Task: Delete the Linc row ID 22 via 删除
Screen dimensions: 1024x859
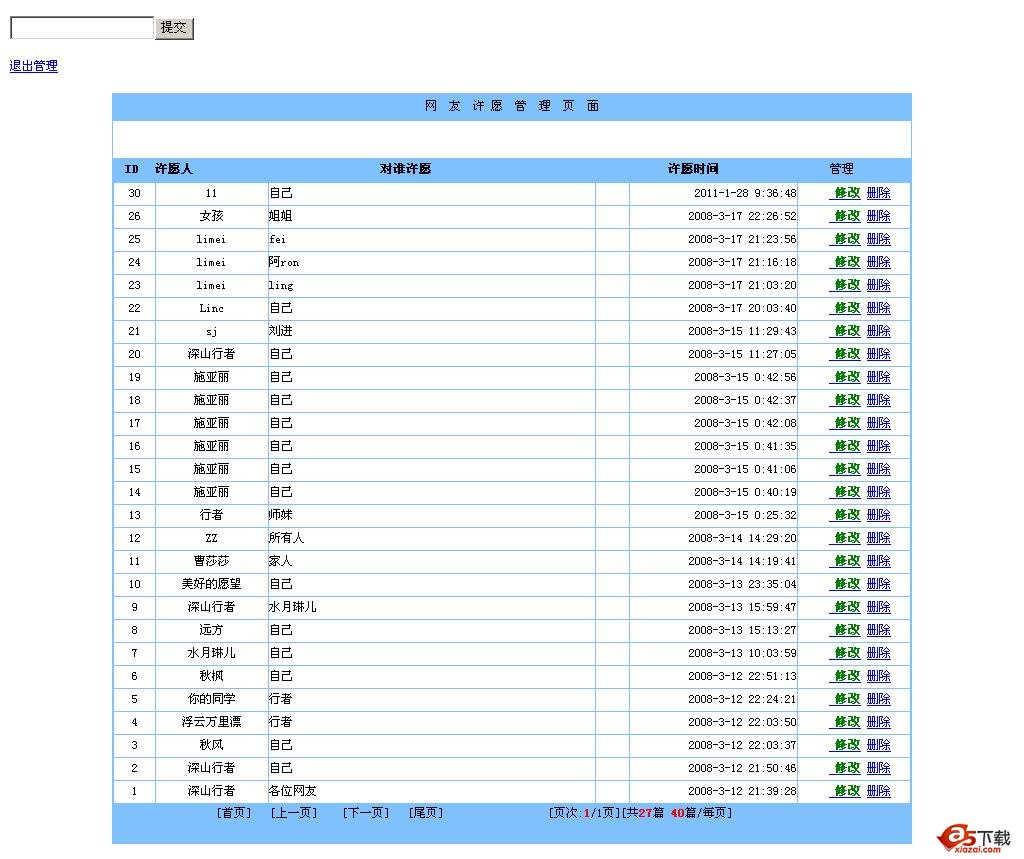Action: click(878, 308)
